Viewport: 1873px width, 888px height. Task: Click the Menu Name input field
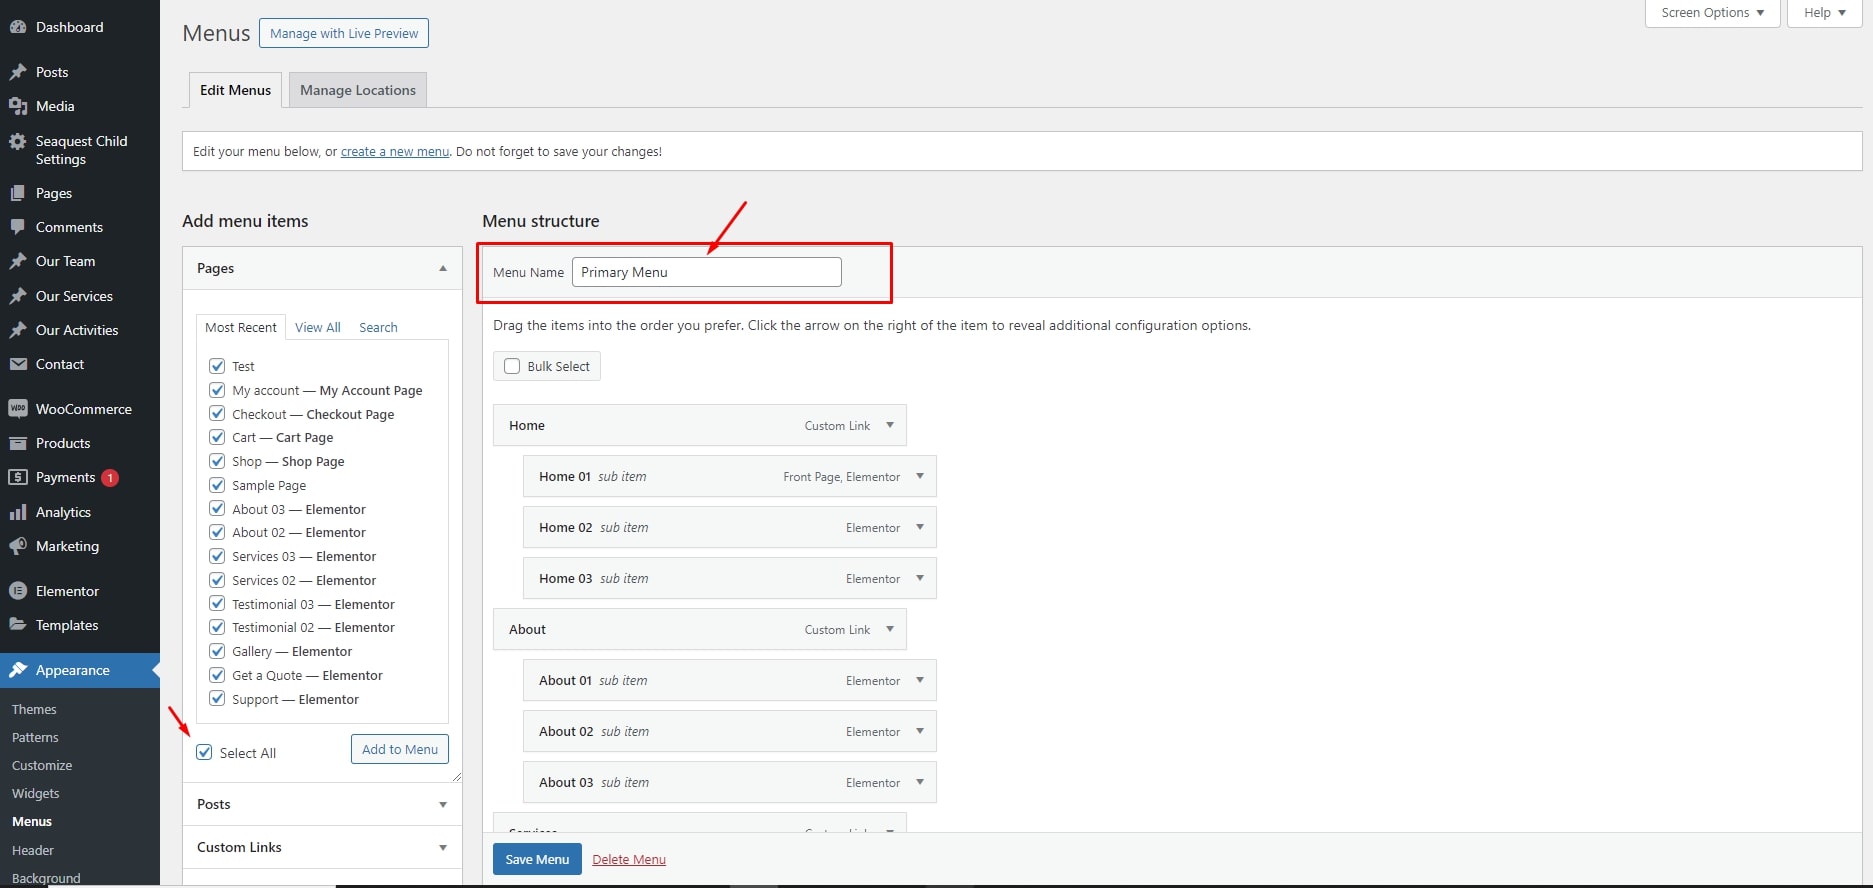click(707, 272)
